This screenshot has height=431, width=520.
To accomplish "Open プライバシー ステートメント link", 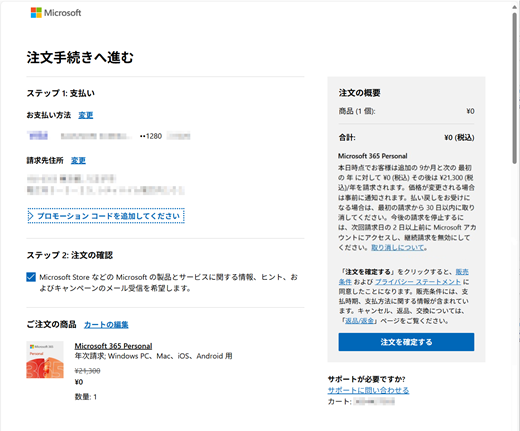I will 418,282.
